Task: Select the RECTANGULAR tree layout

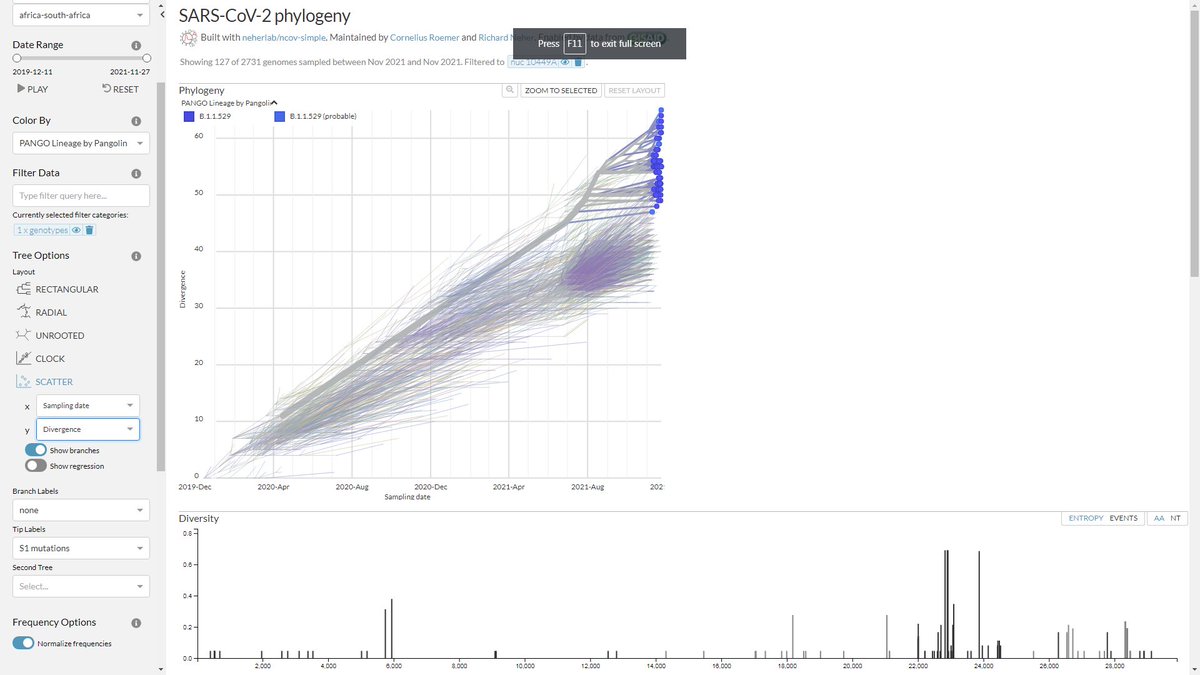Action: 57,289
